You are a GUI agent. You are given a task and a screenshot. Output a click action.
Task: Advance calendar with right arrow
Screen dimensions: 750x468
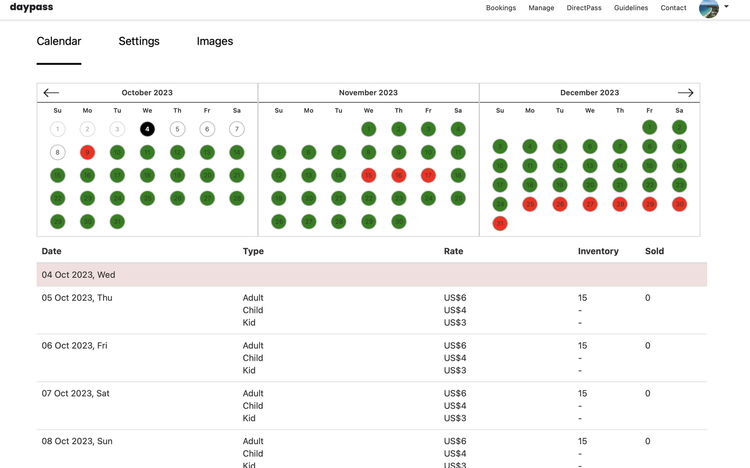(x=685, y=93)
